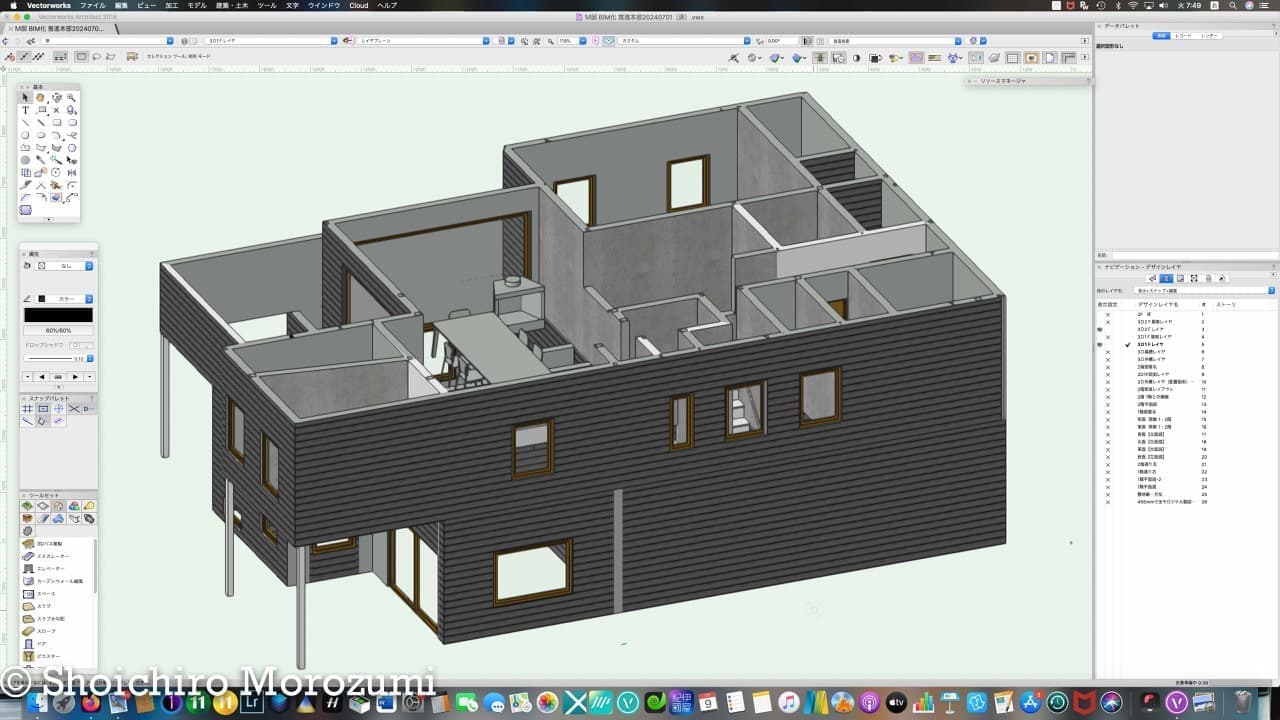
Task: Switch to the レコード tab in data palette
Action: click(x=1183, y=35)
